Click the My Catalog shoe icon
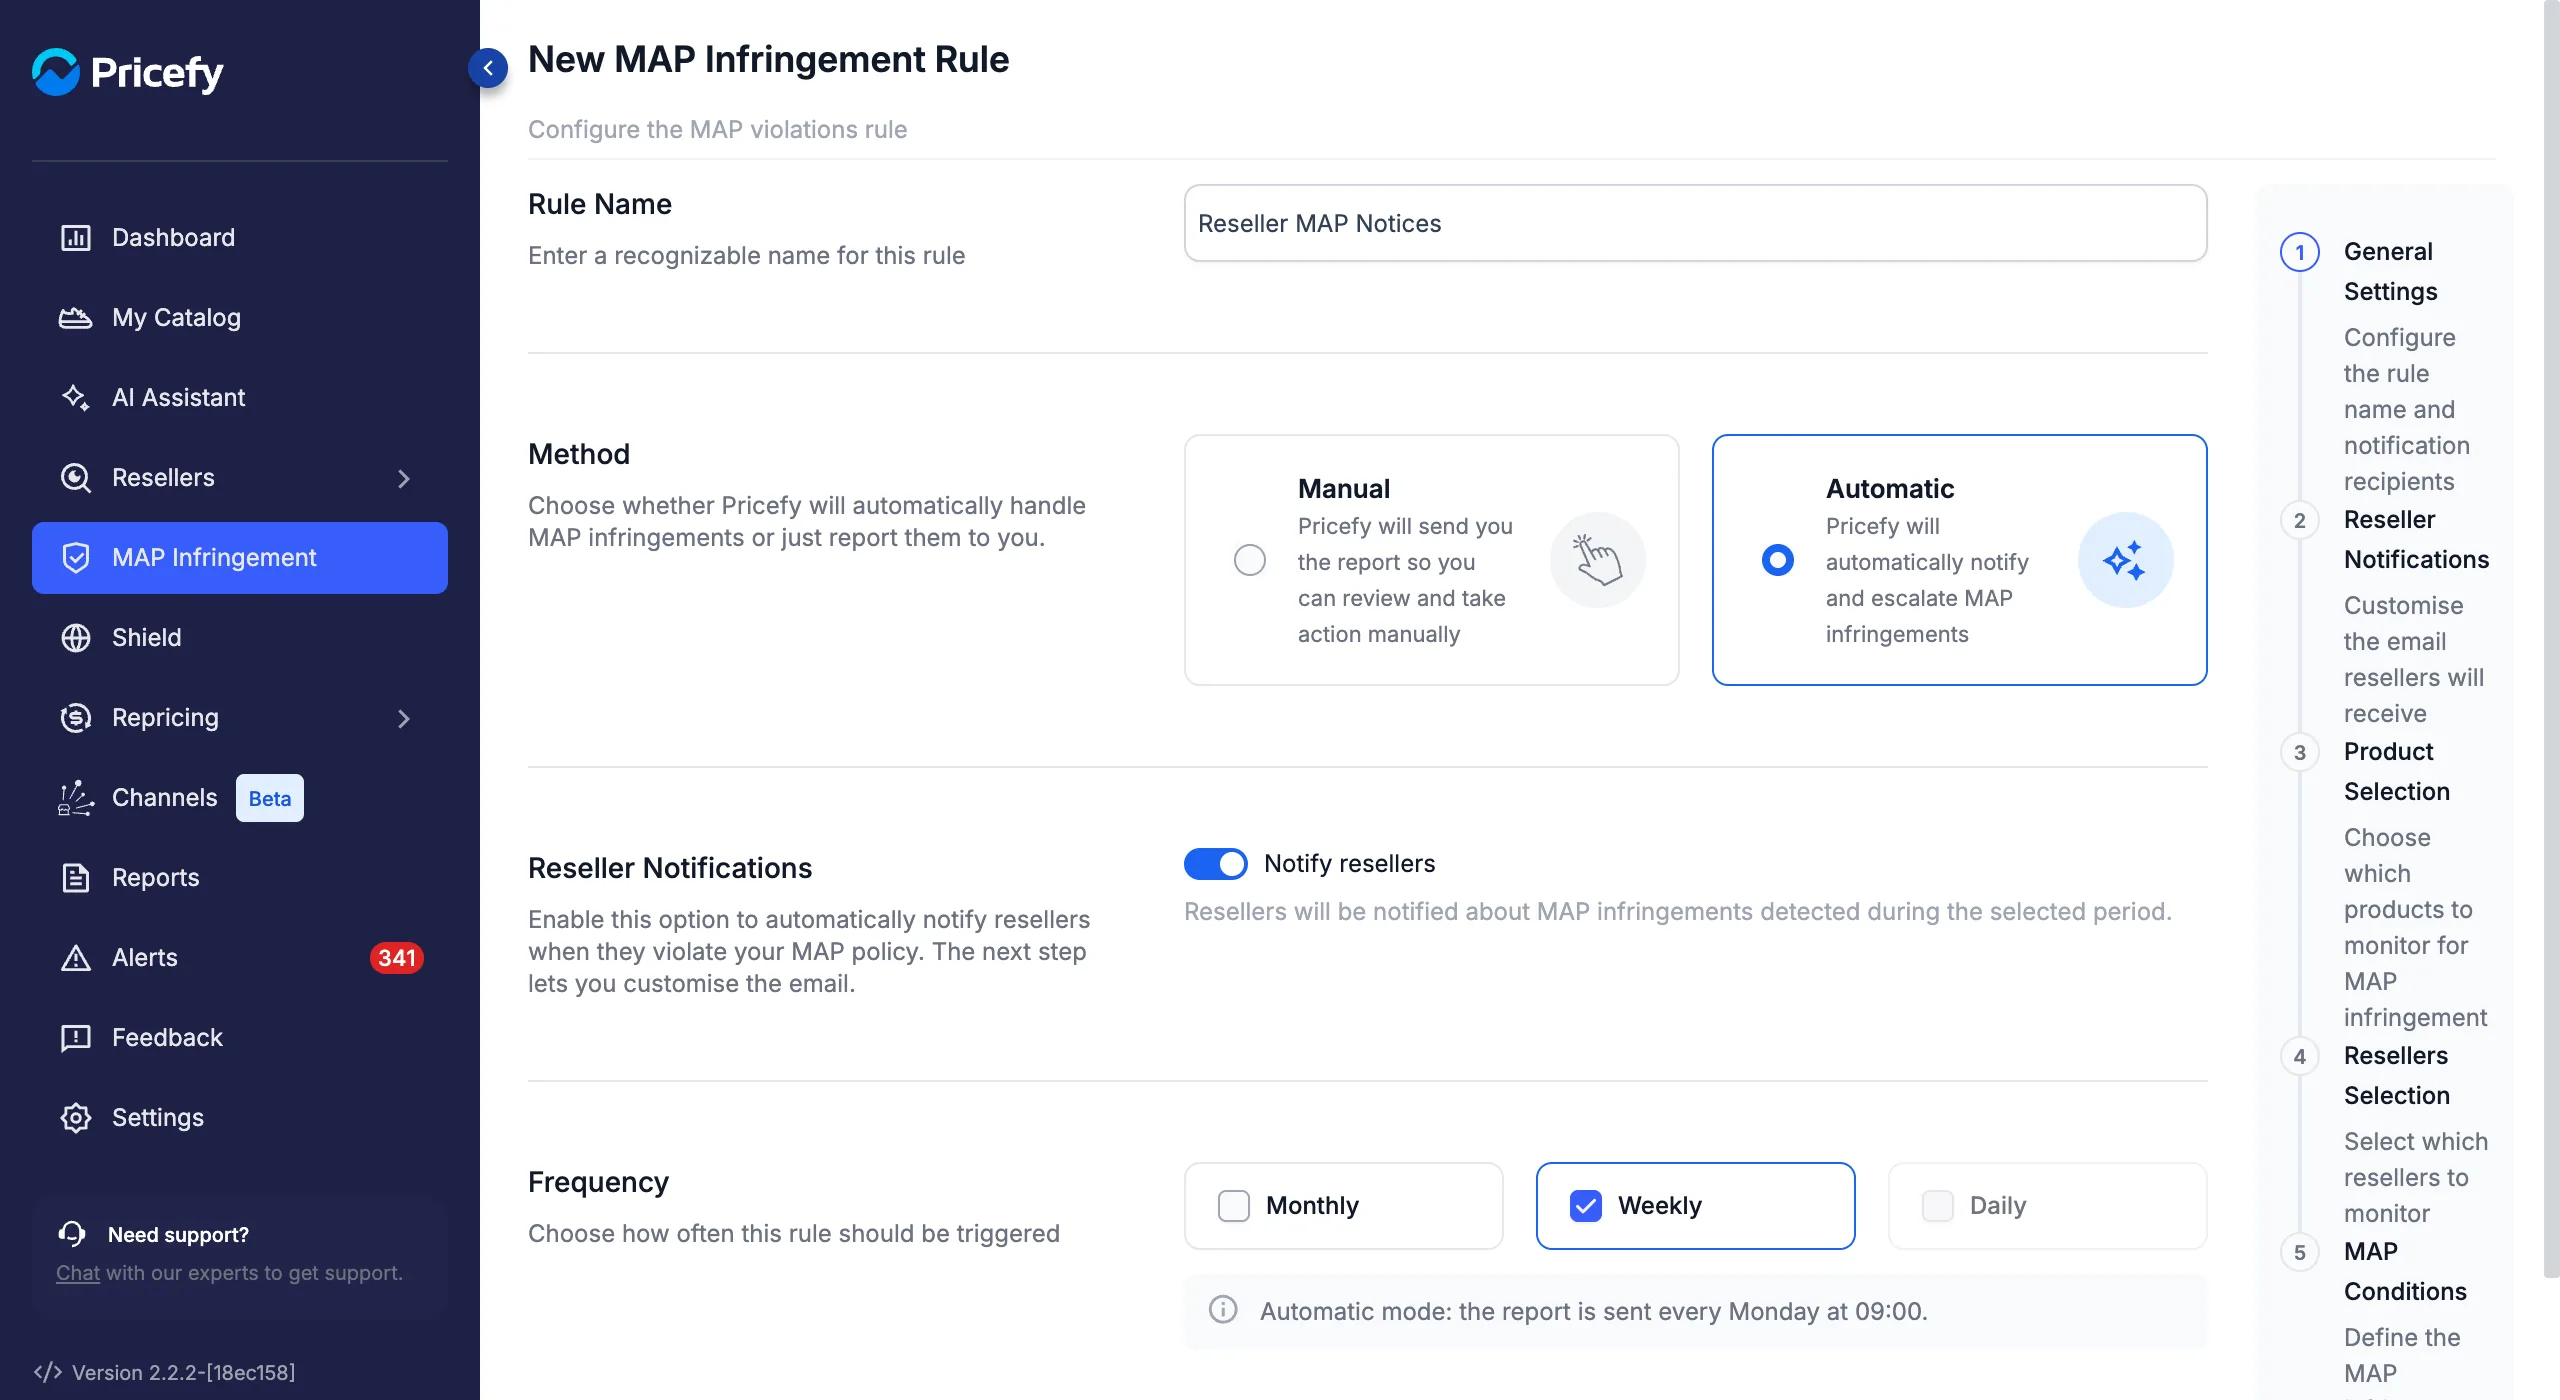This screenshot has width=2560, height=1400. 76,318
